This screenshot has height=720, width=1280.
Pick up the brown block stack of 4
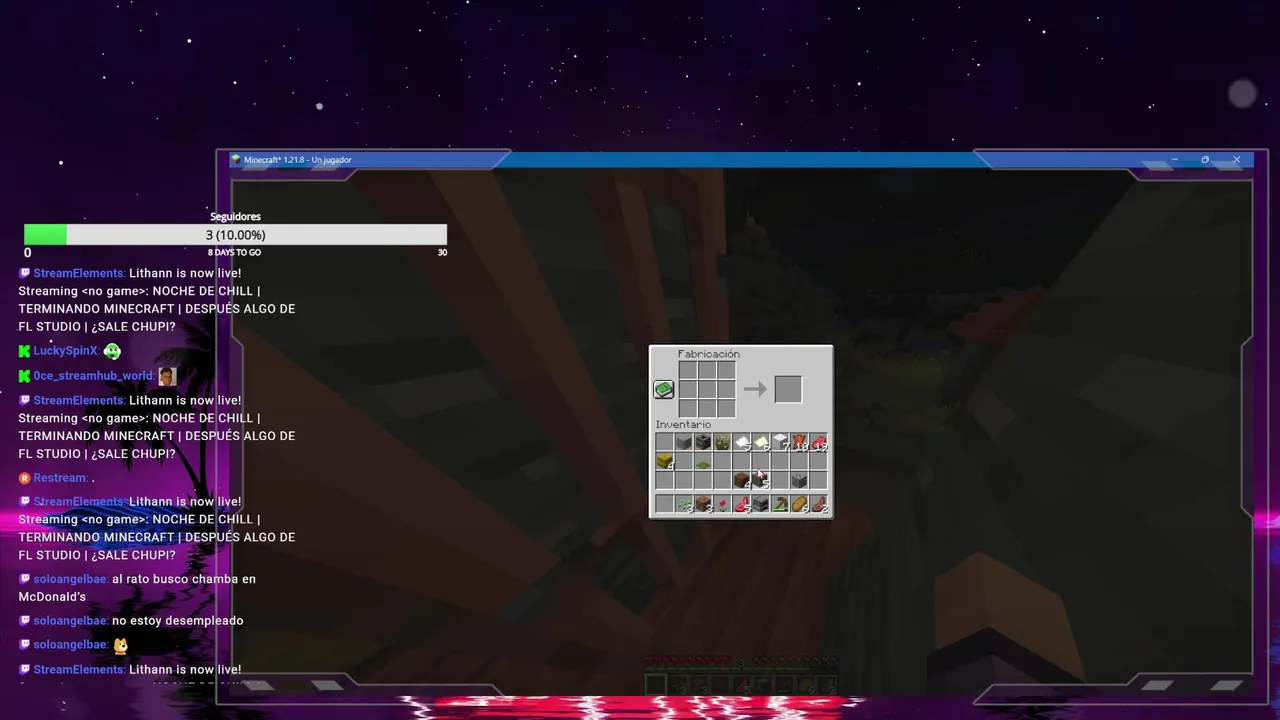point(741,480)
